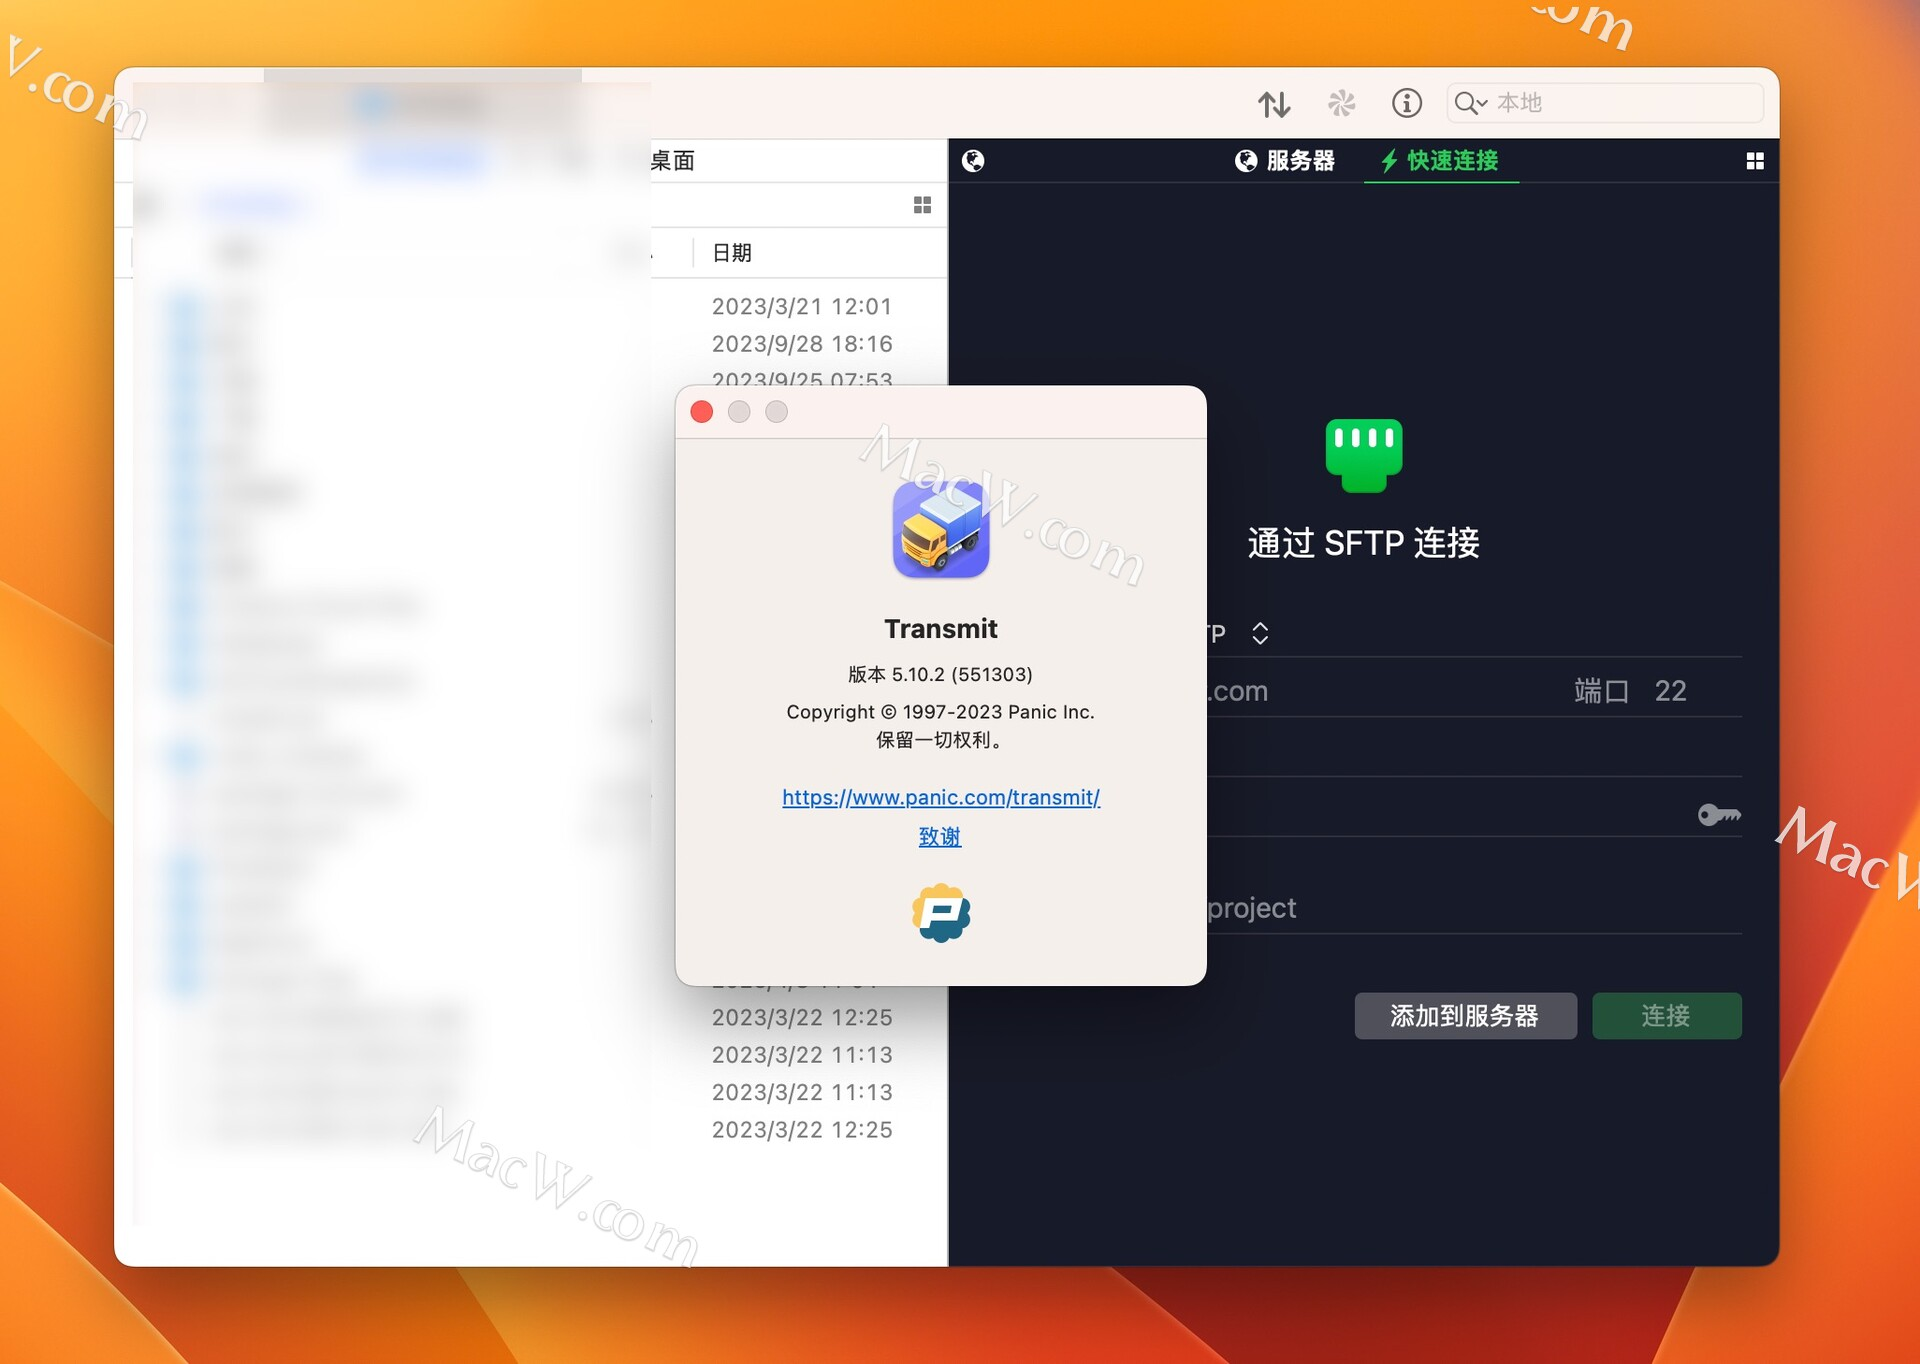The width and height of the screenshot is (1920, 1364).
Task: Switch to the 快速连接 tab
Action: coord(1440,161)
